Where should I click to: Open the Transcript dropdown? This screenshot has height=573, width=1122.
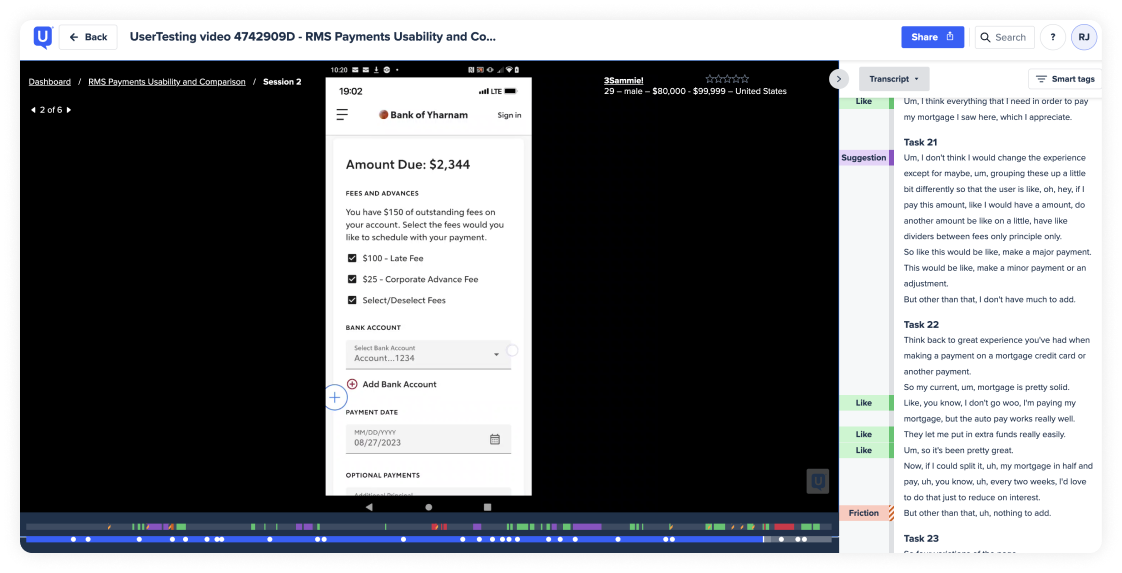(894, 79)
